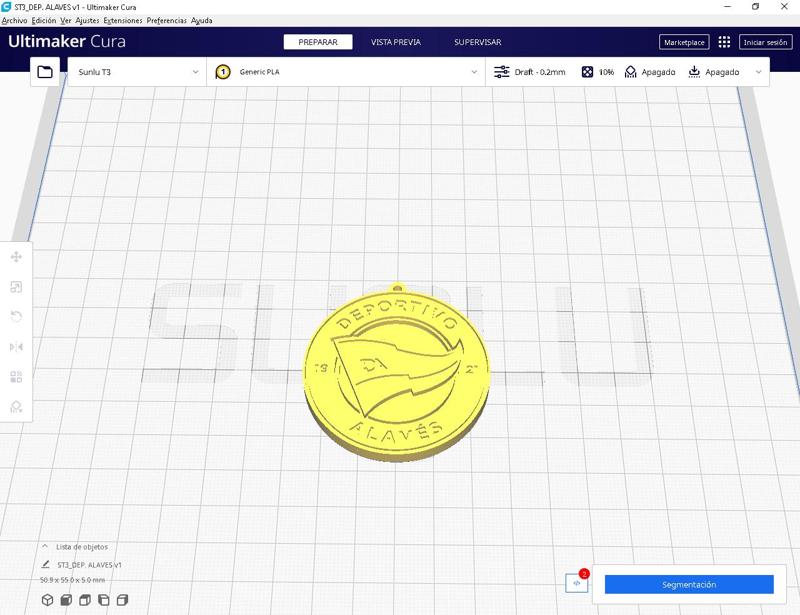800x615 pixels.
Task: Click the pencil icon next to ST3_DEP. ALAVES v1
Action: pyautogui.click(x=45, y=564)
